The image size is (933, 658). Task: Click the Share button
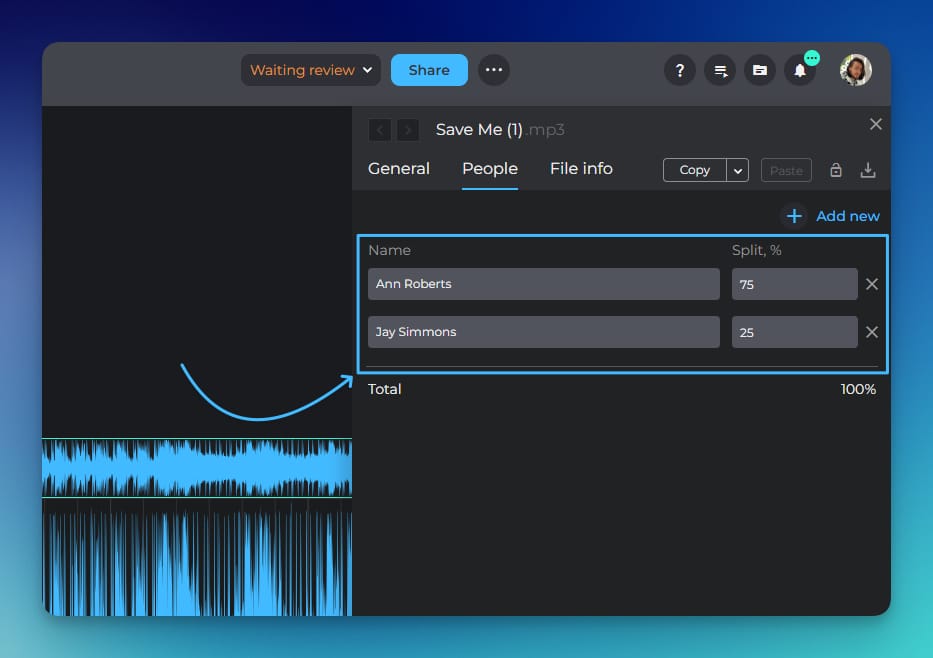coord(429,70)
